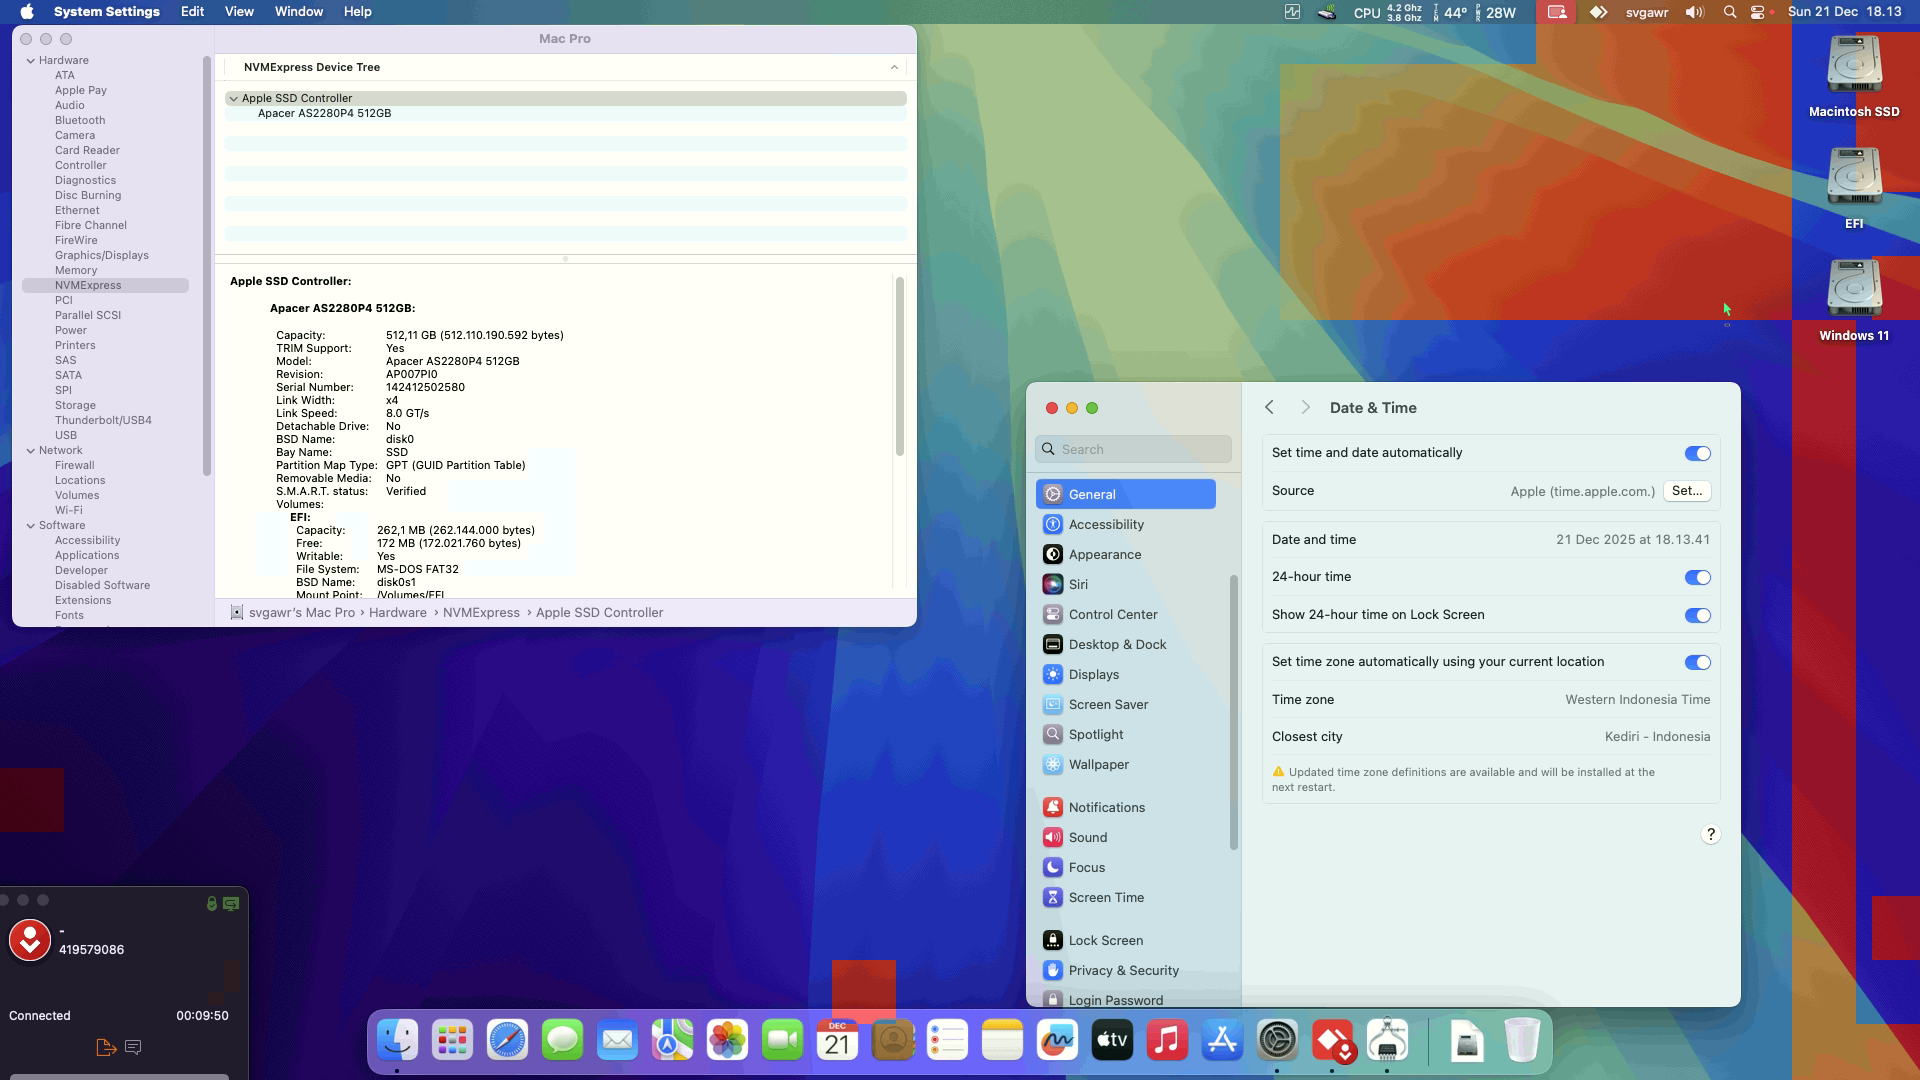
Task: Open Maps app in Dock
Action: click(672, 1041)
